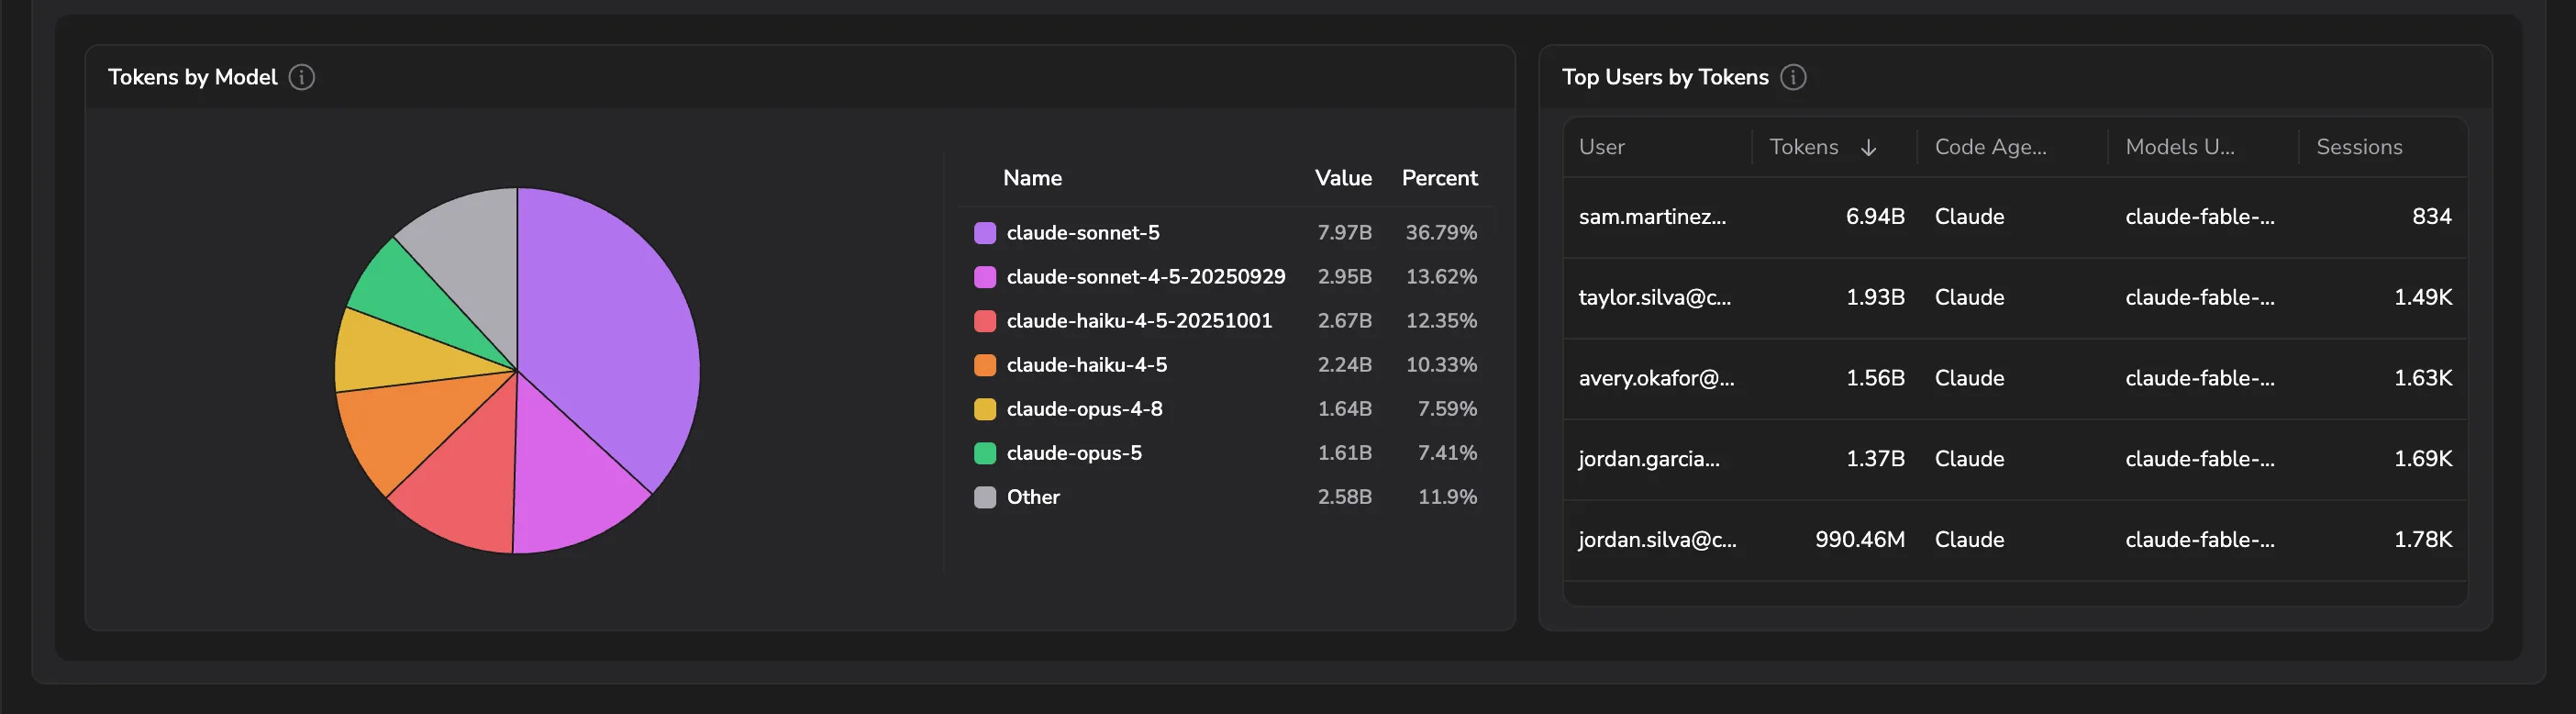
Task: Click the Percent legend column header
Action: pyautogui.click(x=1439, y=178)
